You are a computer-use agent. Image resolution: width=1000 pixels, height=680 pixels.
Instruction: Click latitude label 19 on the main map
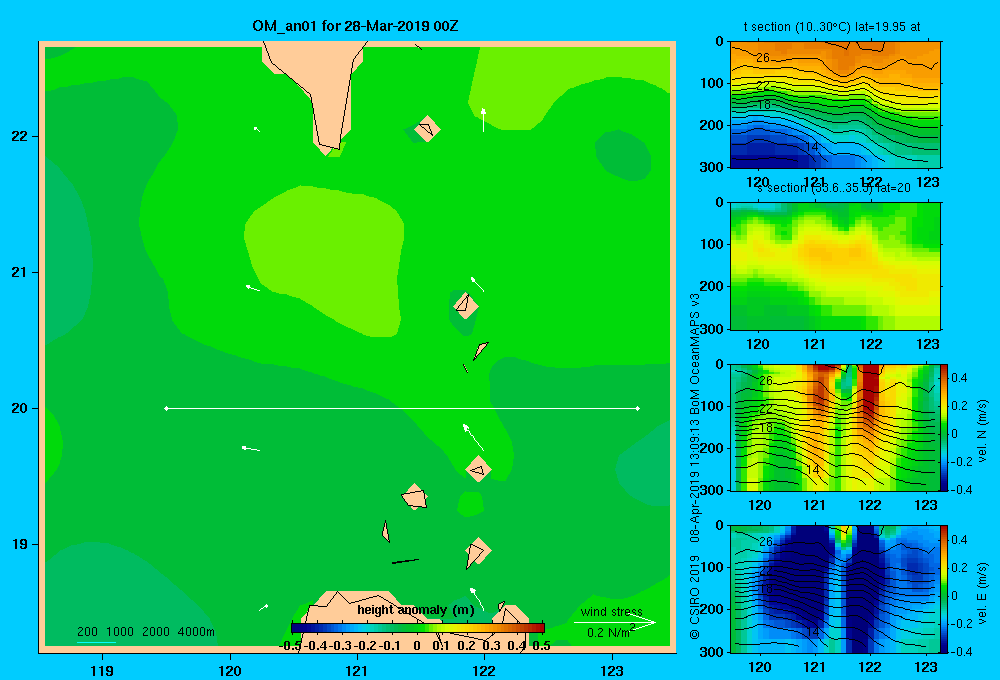(x=20, y=544)
